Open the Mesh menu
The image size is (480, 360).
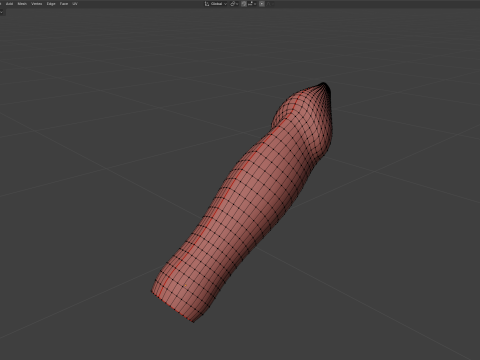pos(22,4)
